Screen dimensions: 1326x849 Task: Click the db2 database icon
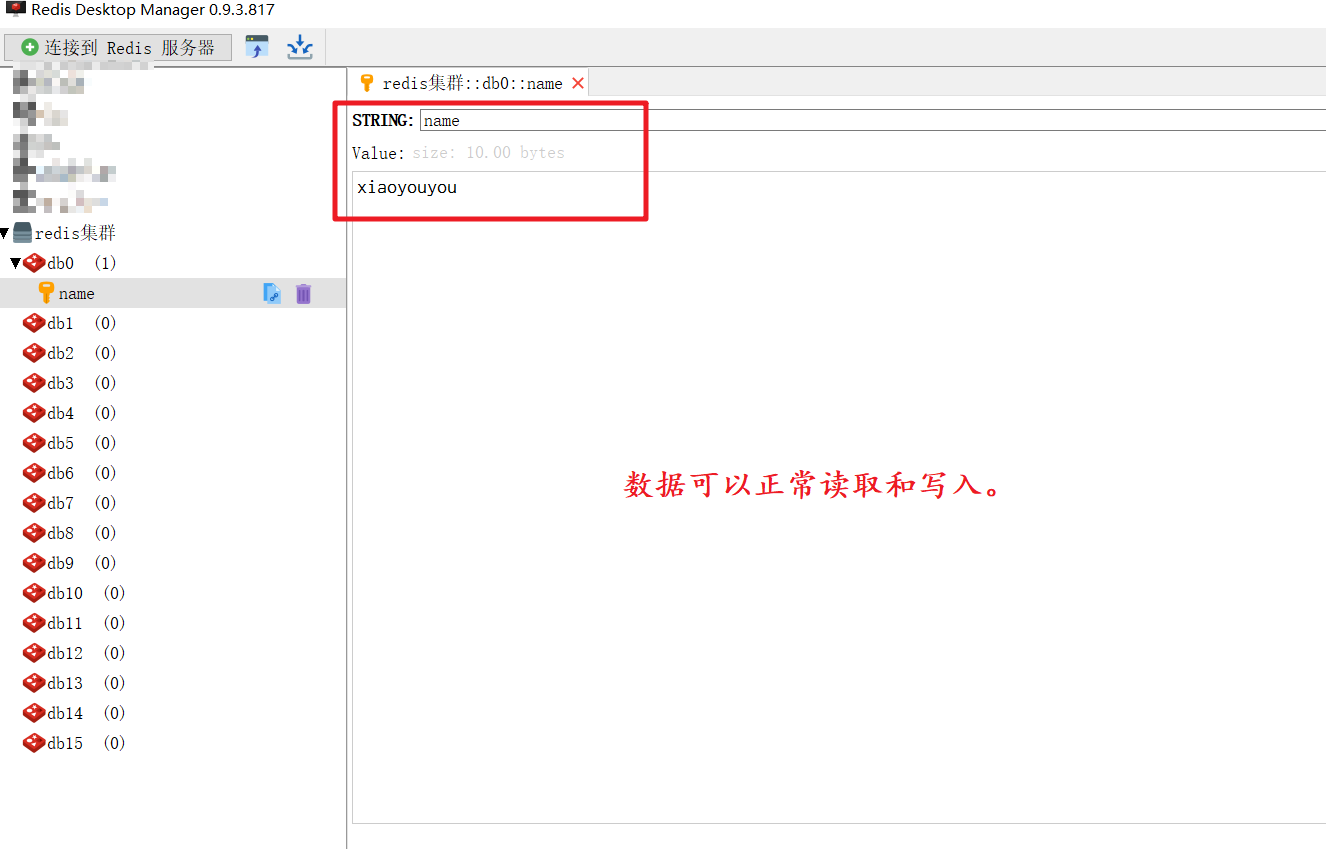34,353
